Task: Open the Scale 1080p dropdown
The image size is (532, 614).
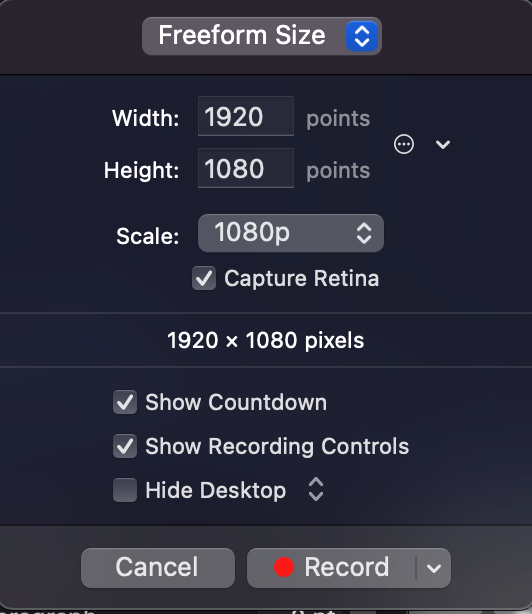Action: (291, 233)
